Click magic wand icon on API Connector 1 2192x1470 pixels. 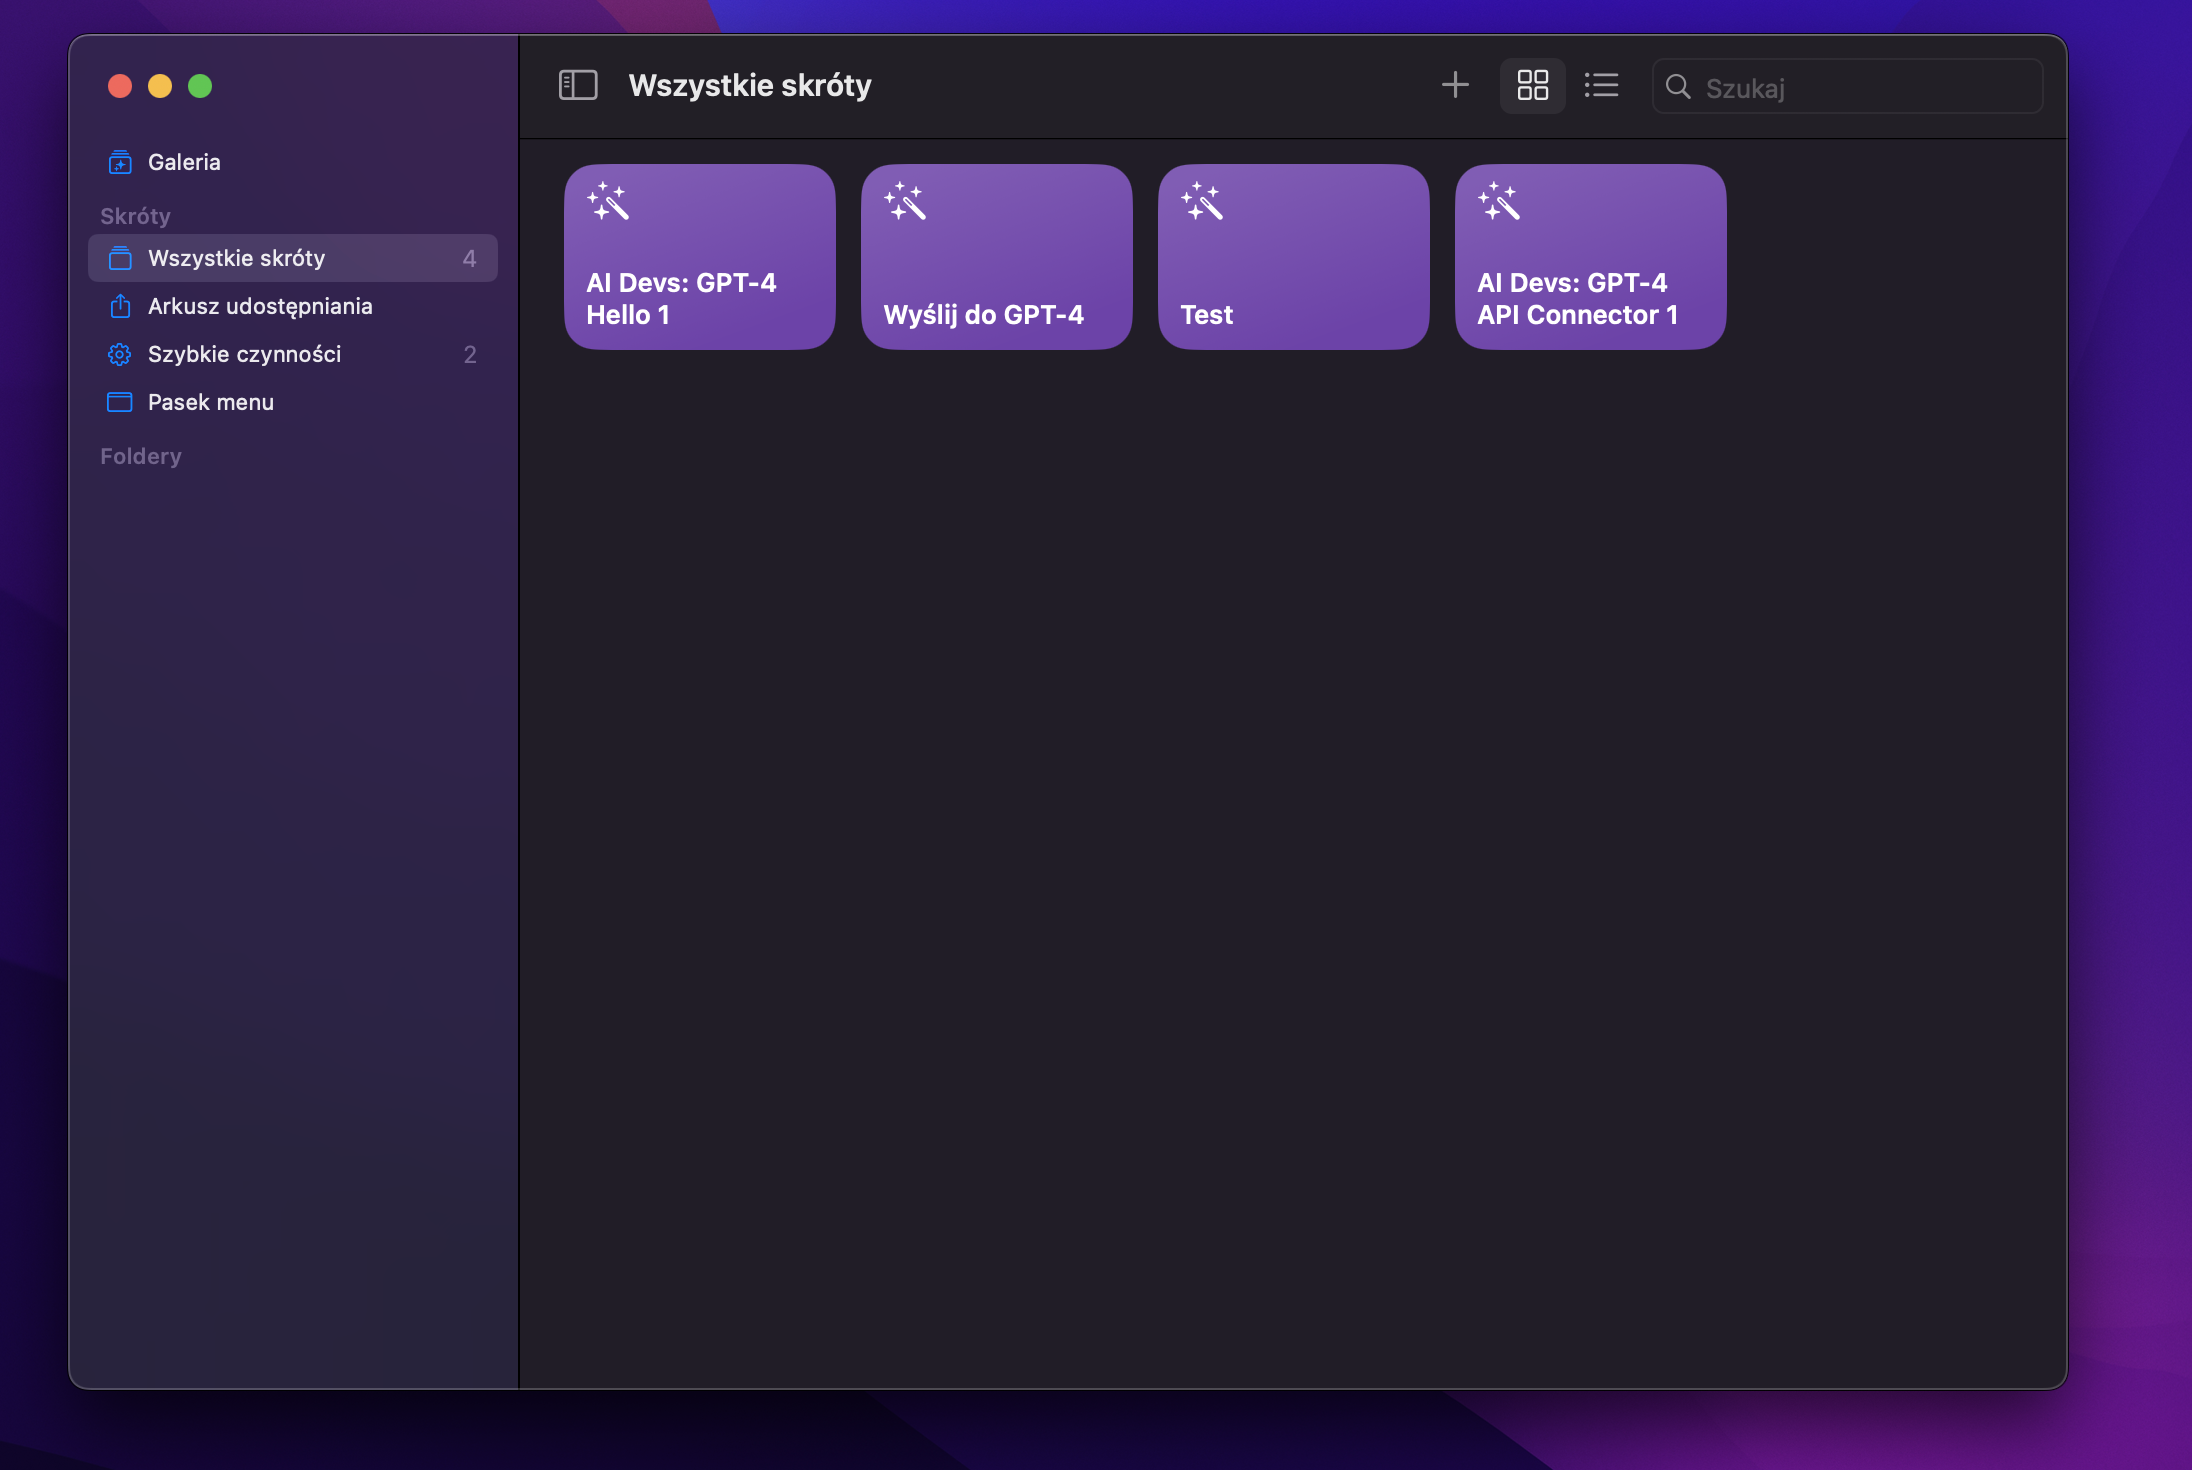pyautogui.click(x=1499, y=201)
